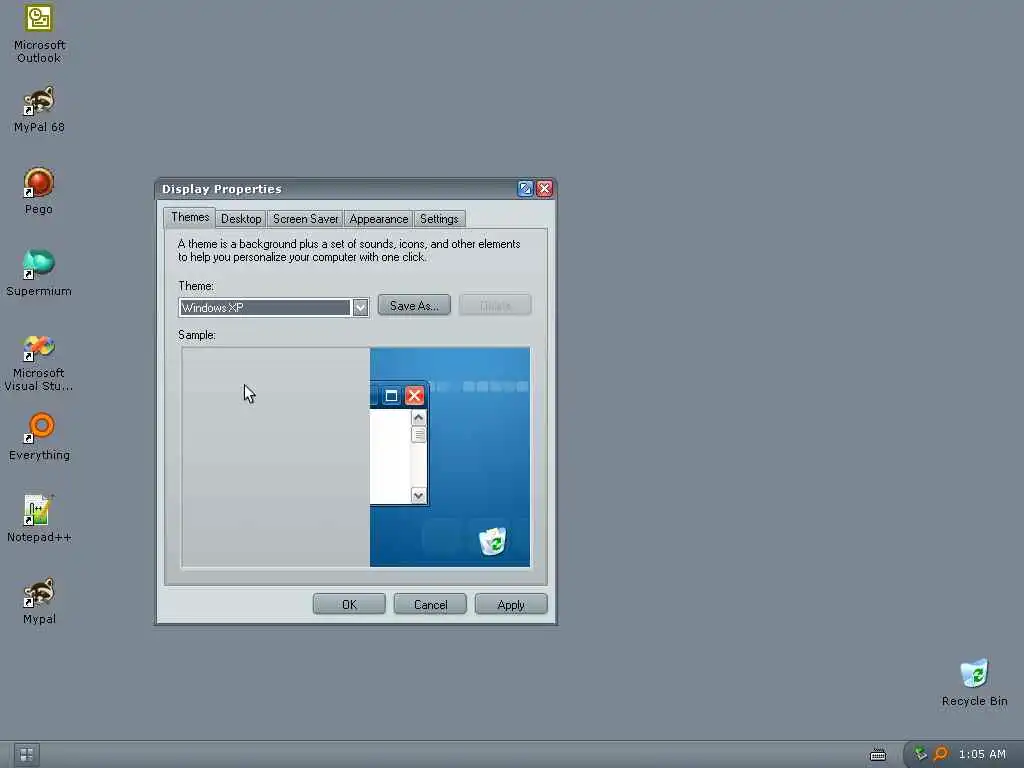Expand the Theme dropdown arrow
This screenshot has width=1024, height=768.
pos(360,308)
